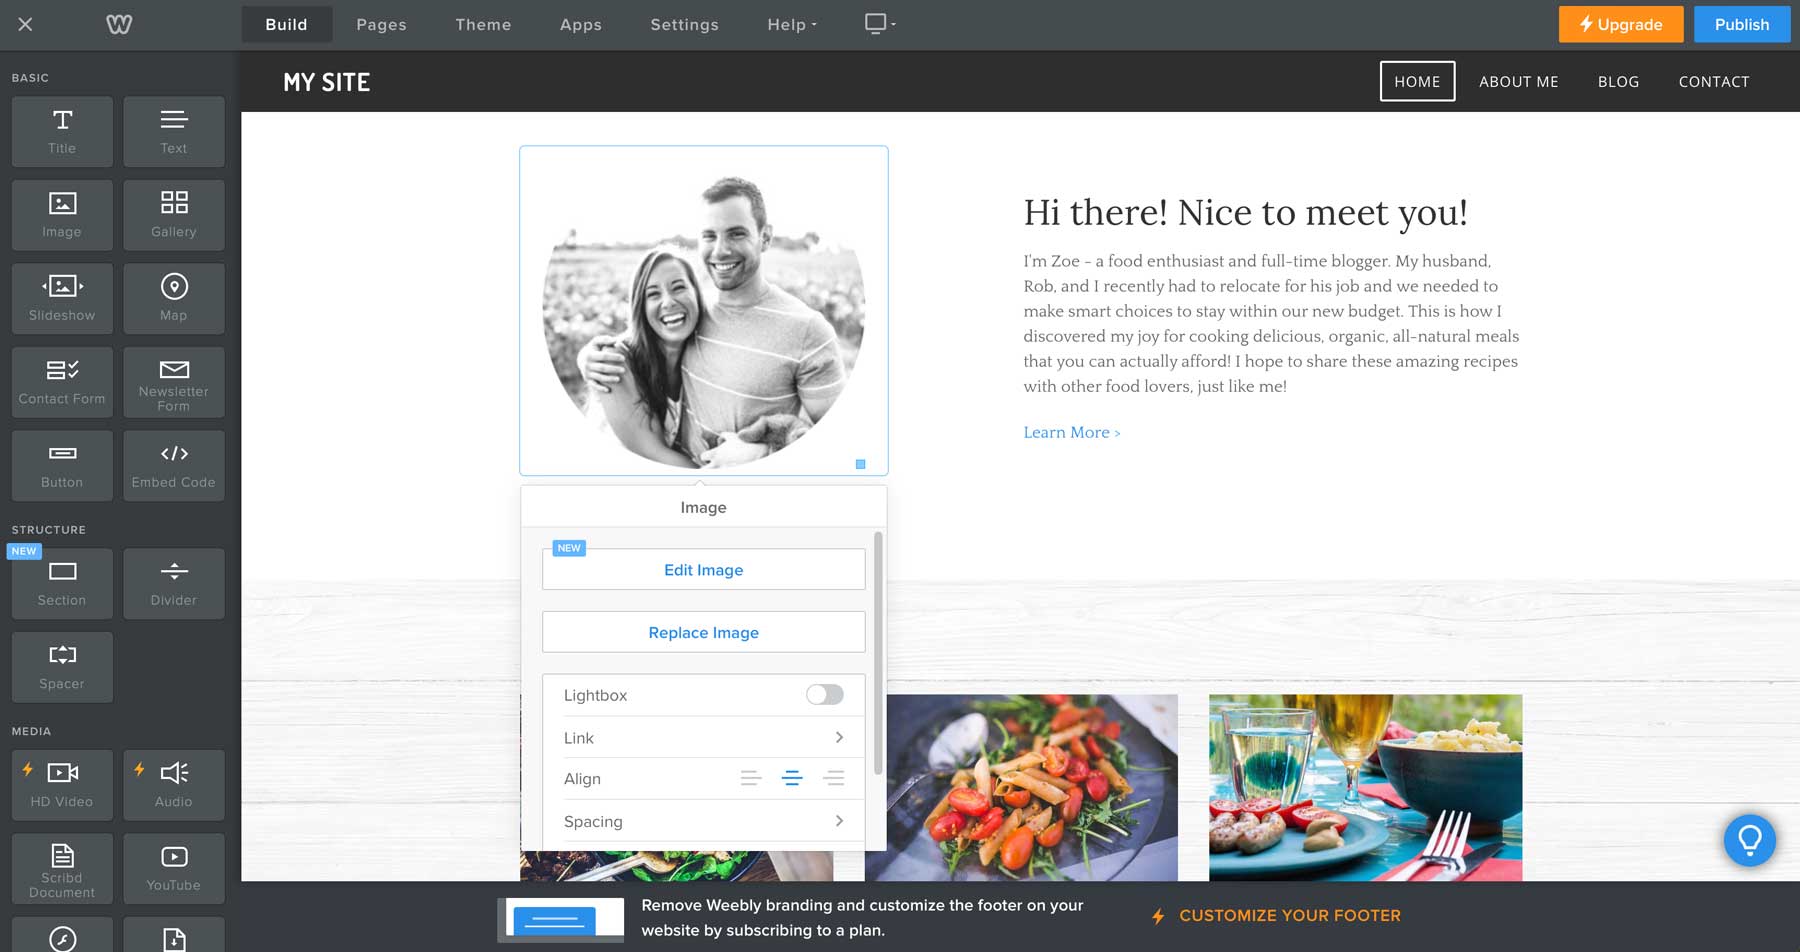Select the Slideshow element
The width and height of the screenshot is (1800, 952).
(x=61, y=297)
